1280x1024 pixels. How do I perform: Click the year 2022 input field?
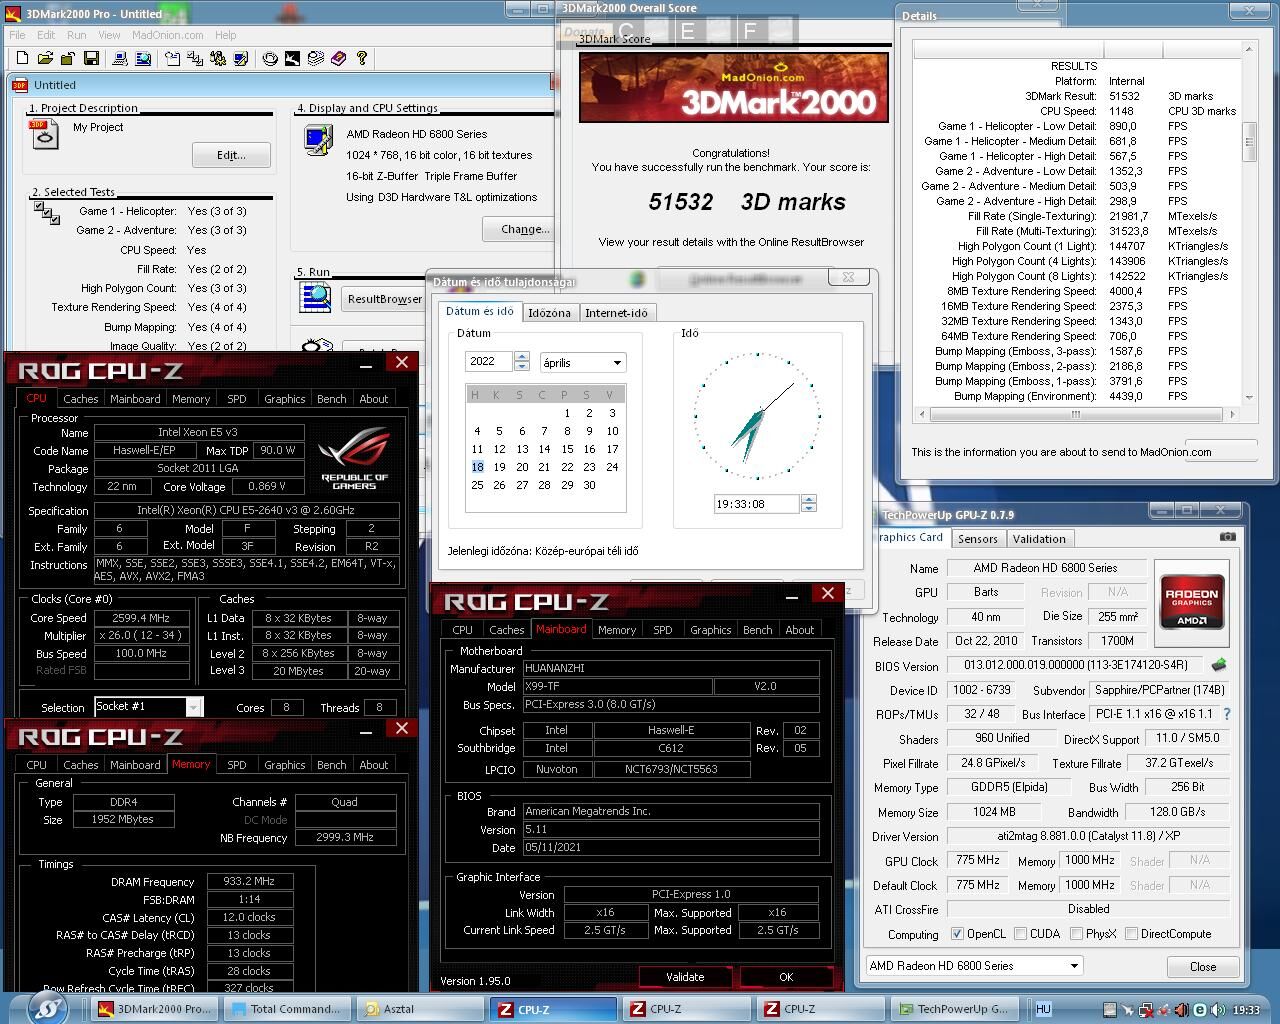(x=489, y=362)
